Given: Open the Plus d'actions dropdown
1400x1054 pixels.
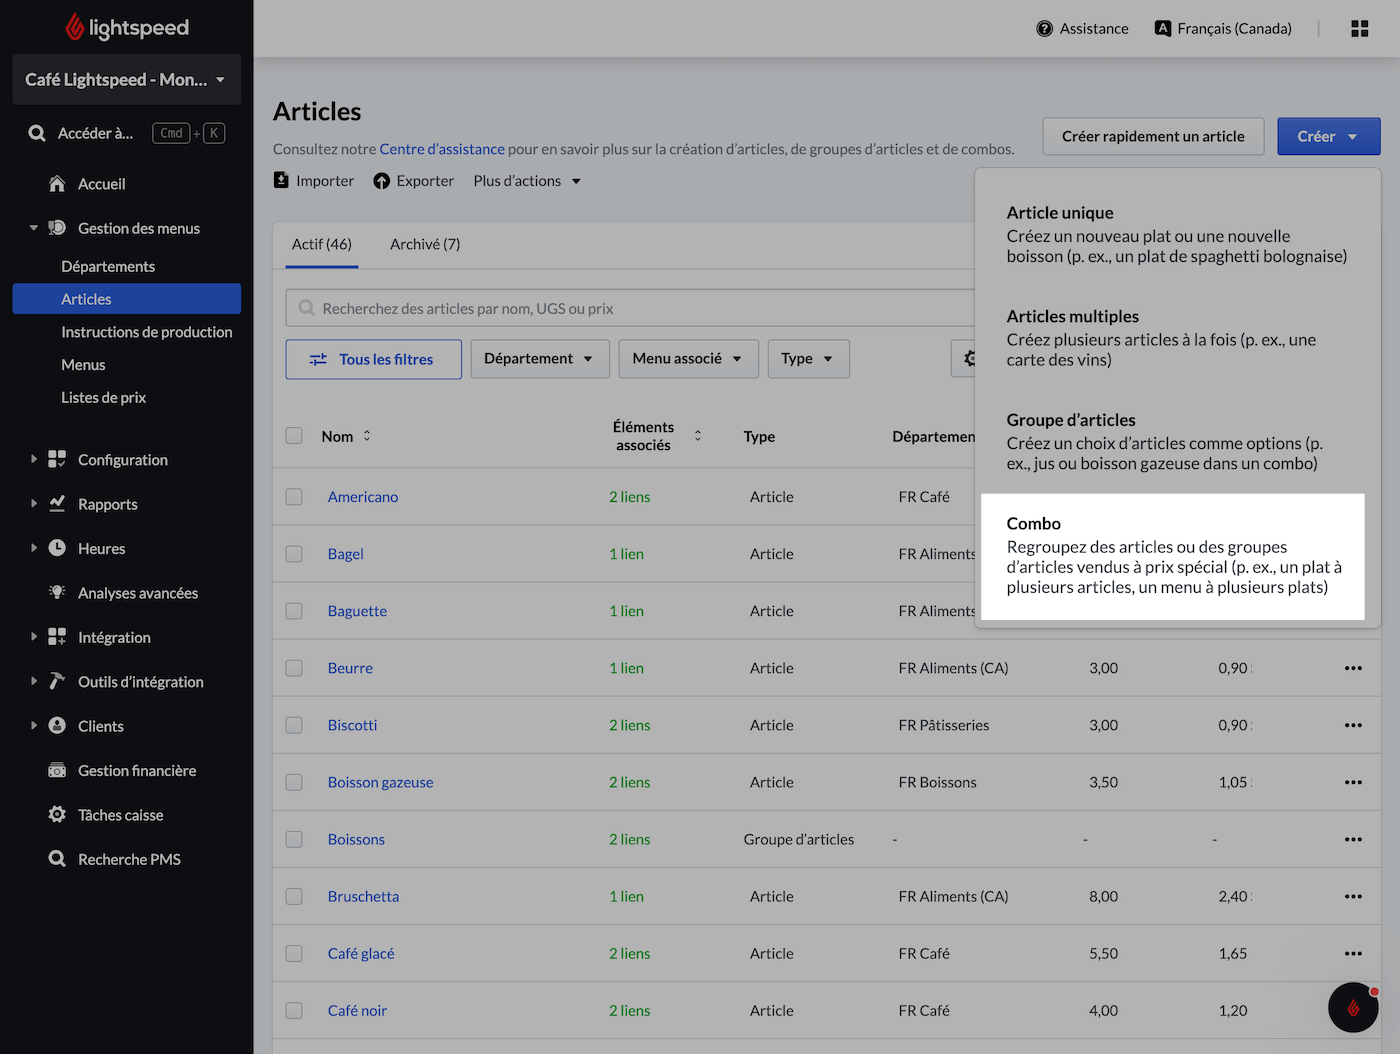Looking at the screenshot, I should 527,181.
